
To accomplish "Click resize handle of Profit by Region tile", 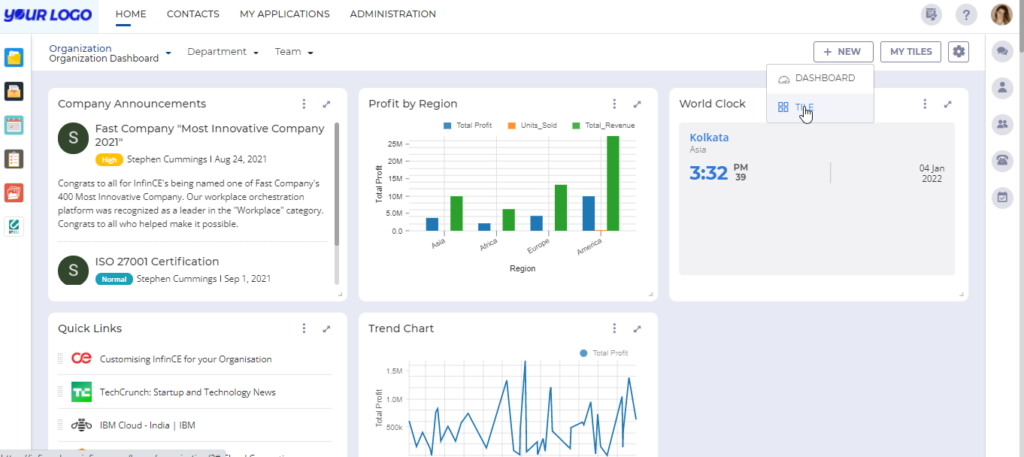I will (650, 295).
